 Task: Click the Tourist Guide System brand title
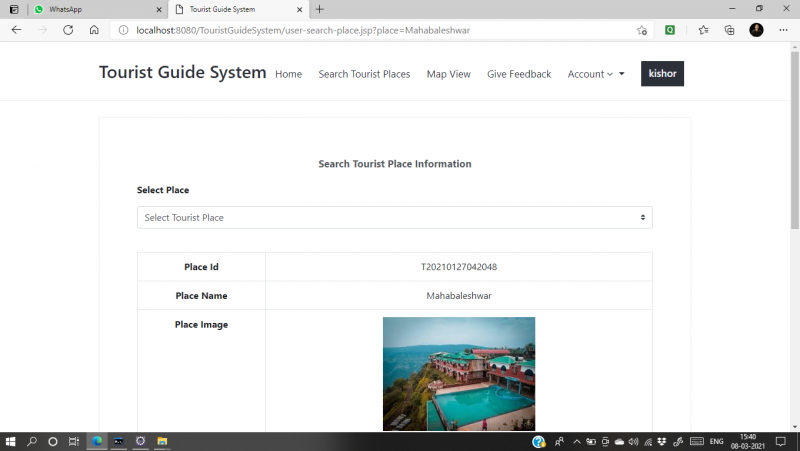pos(183,72)
